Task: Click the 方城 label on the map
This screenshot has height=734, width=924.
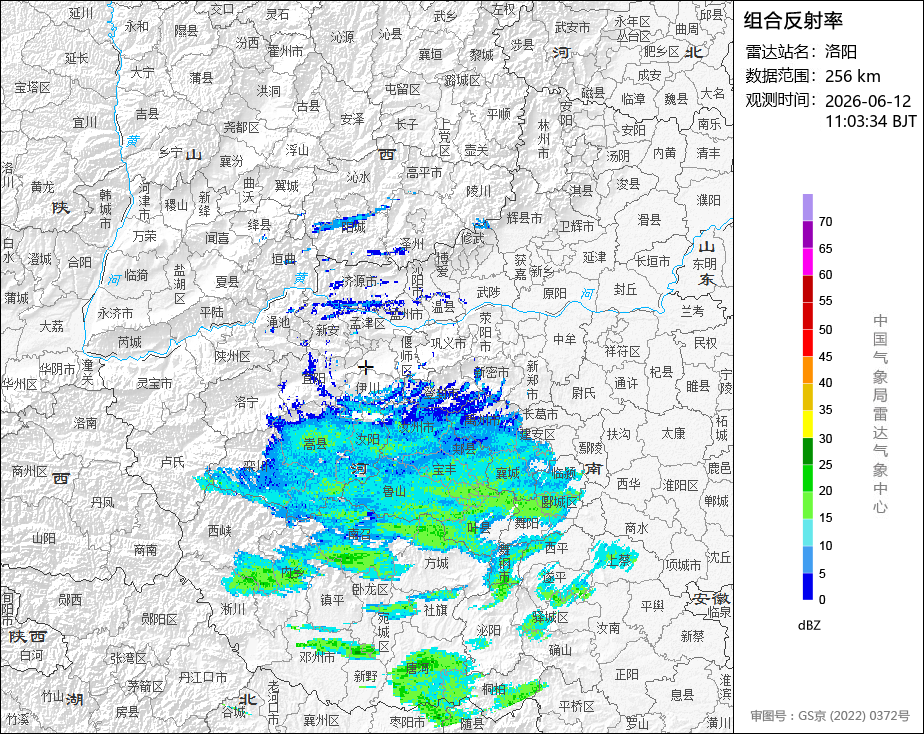Action: pos(437,563)
